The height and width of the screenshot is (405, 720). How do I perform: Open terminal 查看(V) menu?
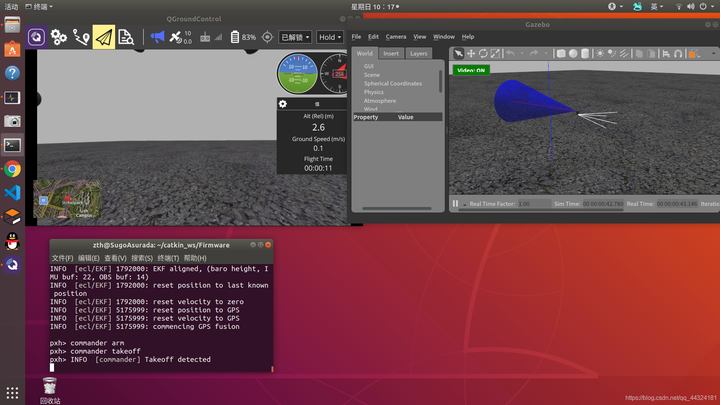tap(115, 258)
